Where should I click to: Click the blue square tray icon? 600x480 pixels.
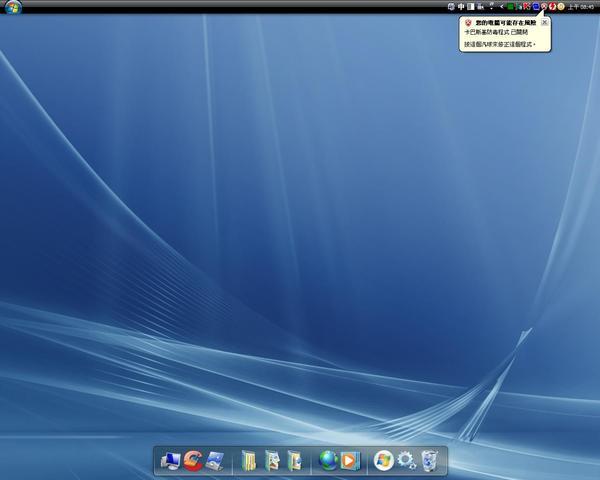536,7
